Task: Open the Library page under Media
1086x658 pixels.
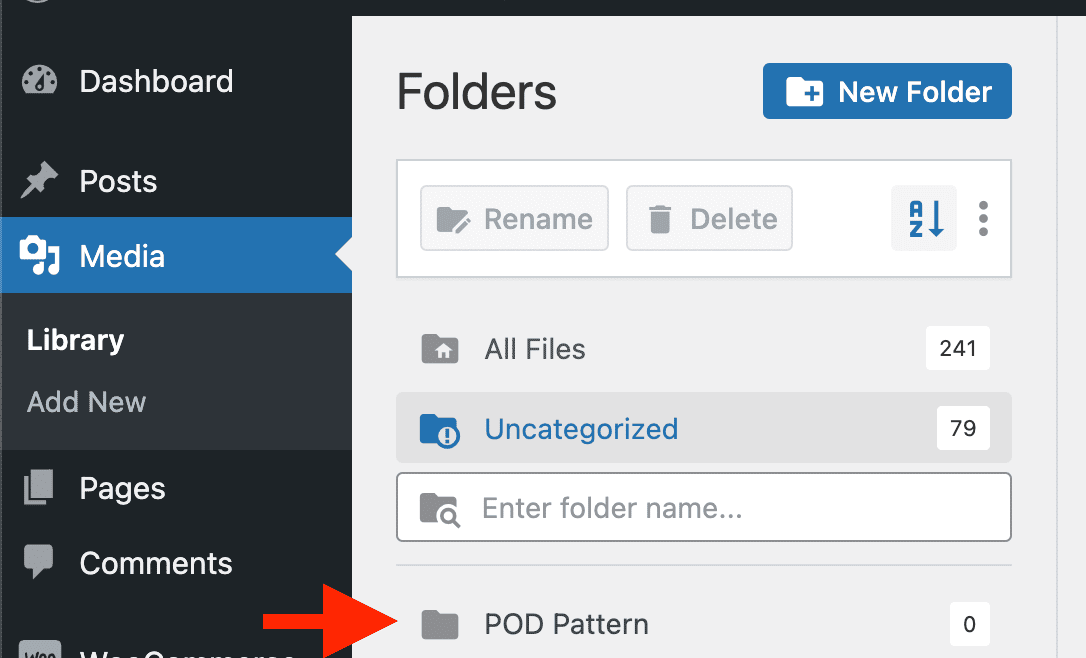Action: click(x=75, y=340)
